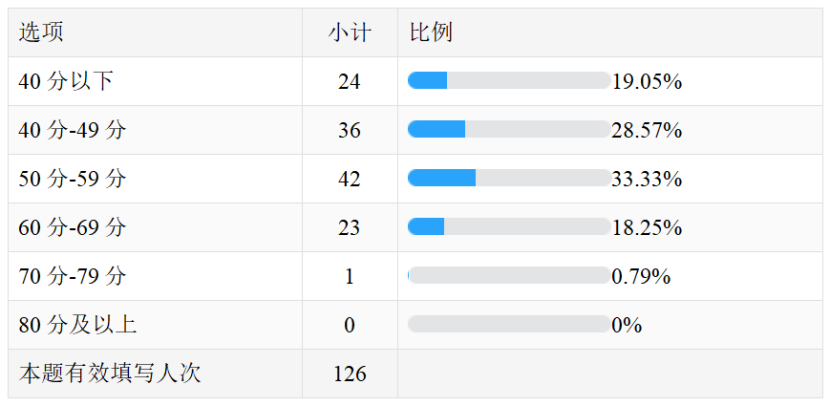Click the empty 0% progress bar

pyautogui.click(x=509, y=324)
